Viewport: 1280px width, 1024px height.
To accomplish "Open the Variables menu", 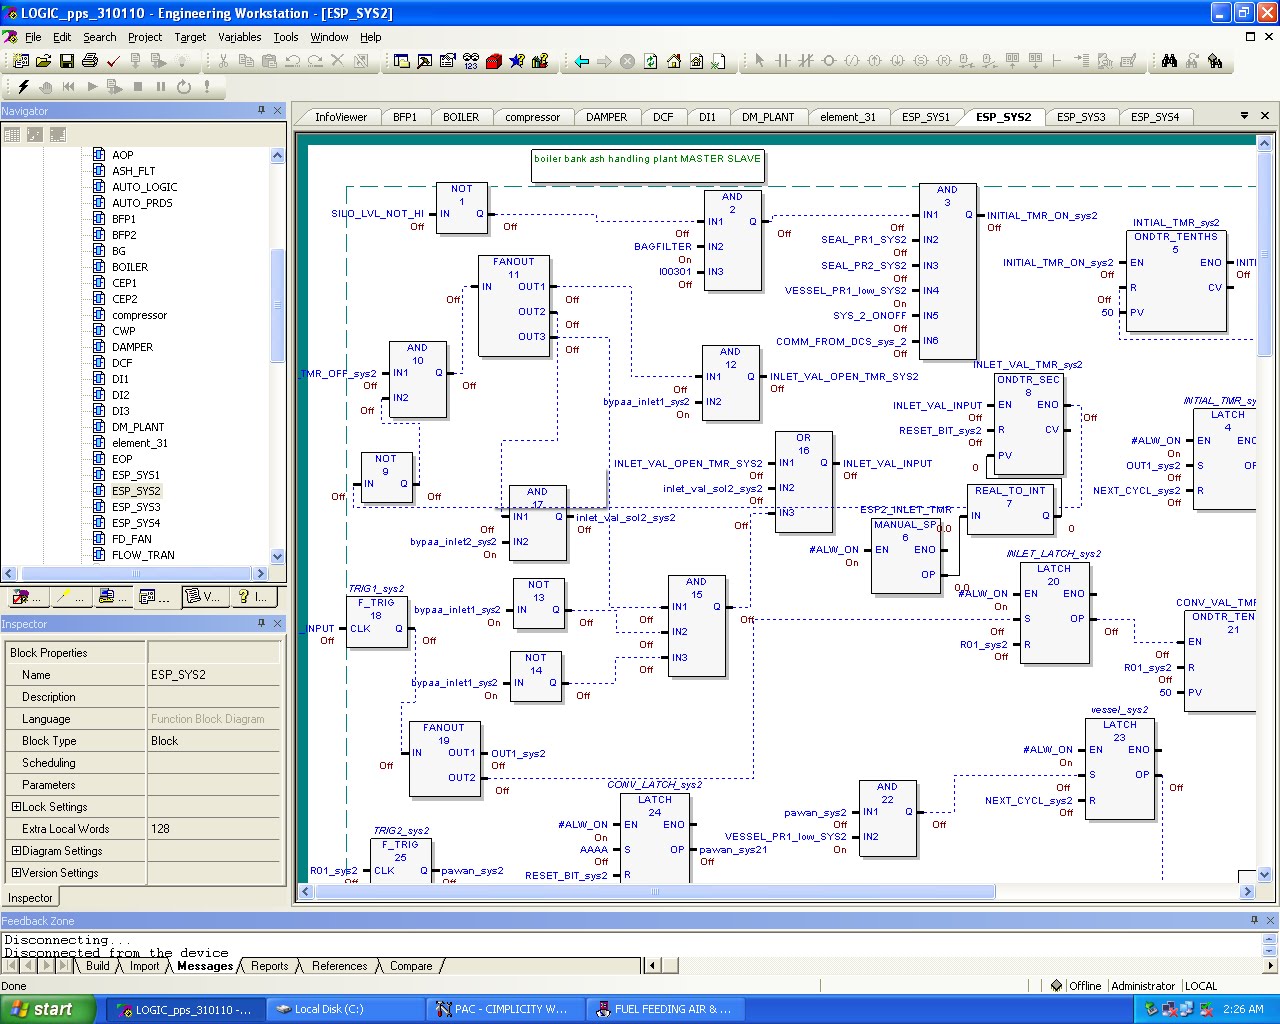I will coord(239,37).
